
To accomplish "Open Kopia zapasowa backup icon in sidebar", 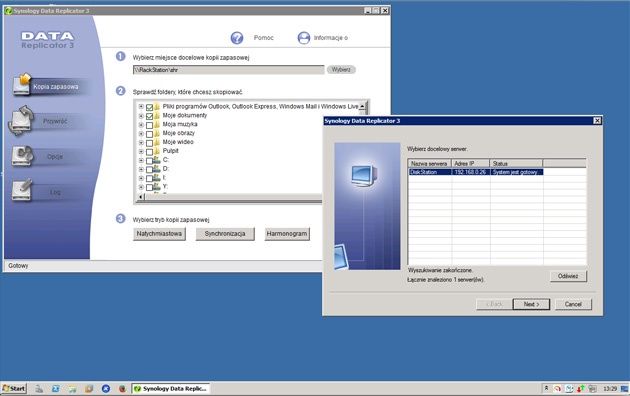I will [22, 84].
